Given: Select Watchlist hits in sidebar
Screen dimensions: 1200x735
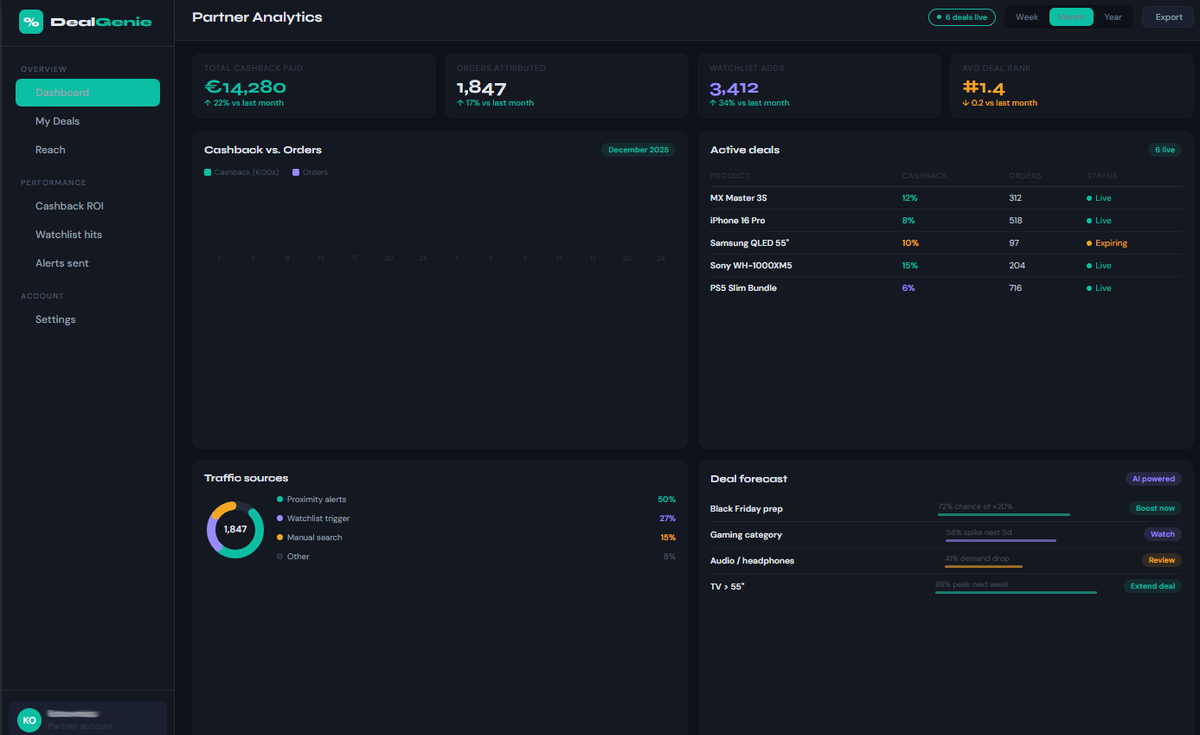Looking at the screenshot, I should (x=88, y=234).
